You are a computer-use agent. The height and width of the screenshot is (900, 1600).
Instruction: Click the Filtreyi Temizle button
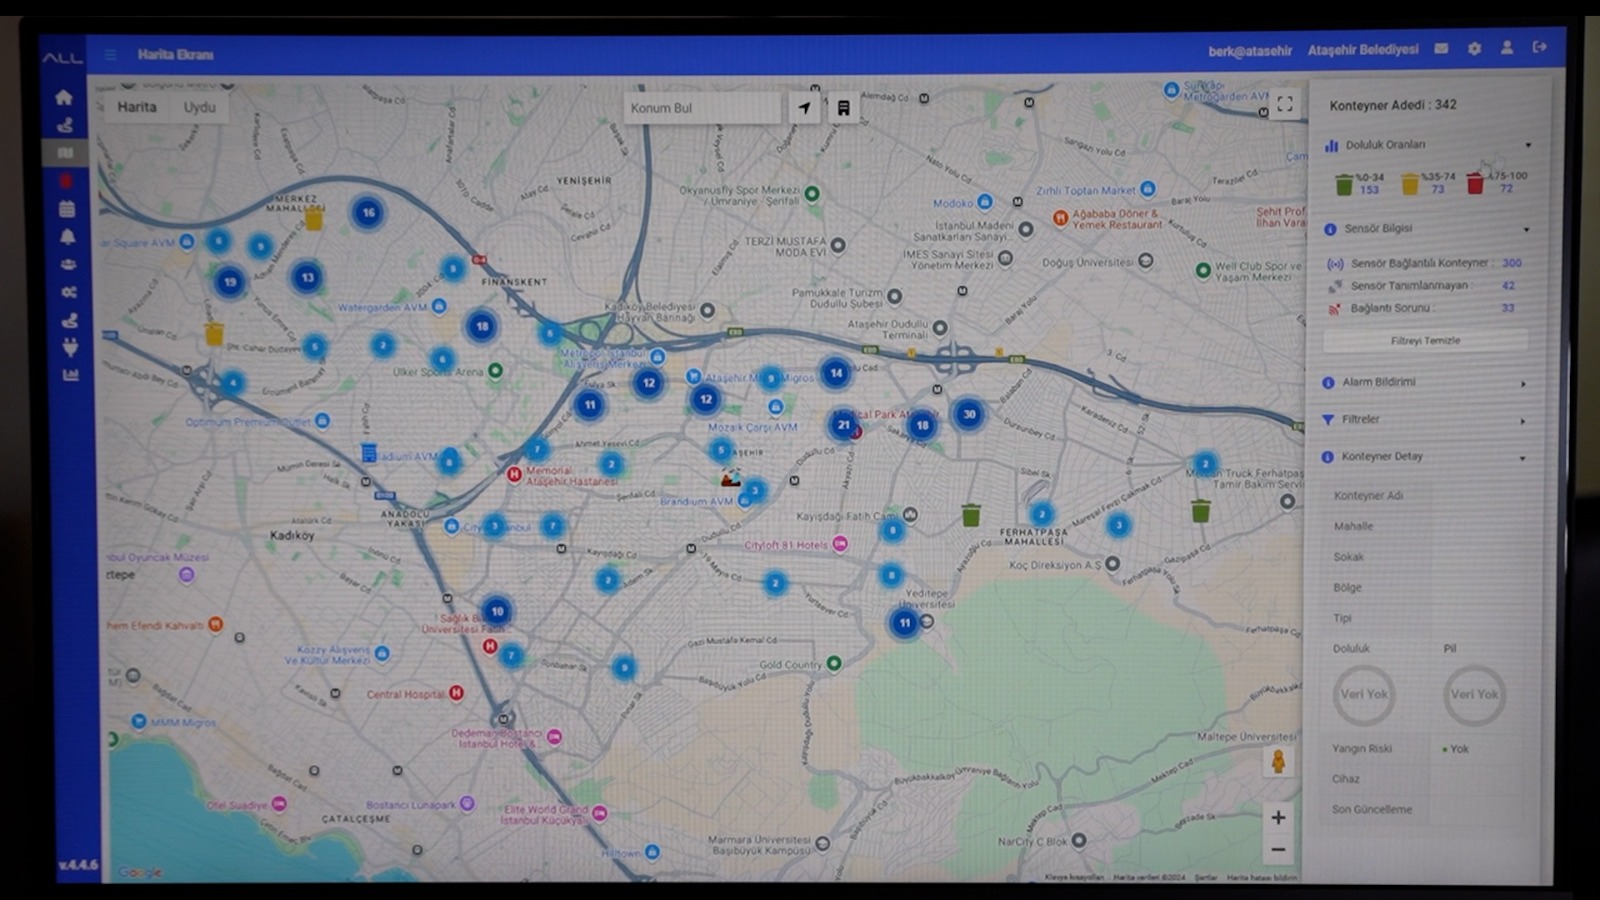pos(1425,341)
